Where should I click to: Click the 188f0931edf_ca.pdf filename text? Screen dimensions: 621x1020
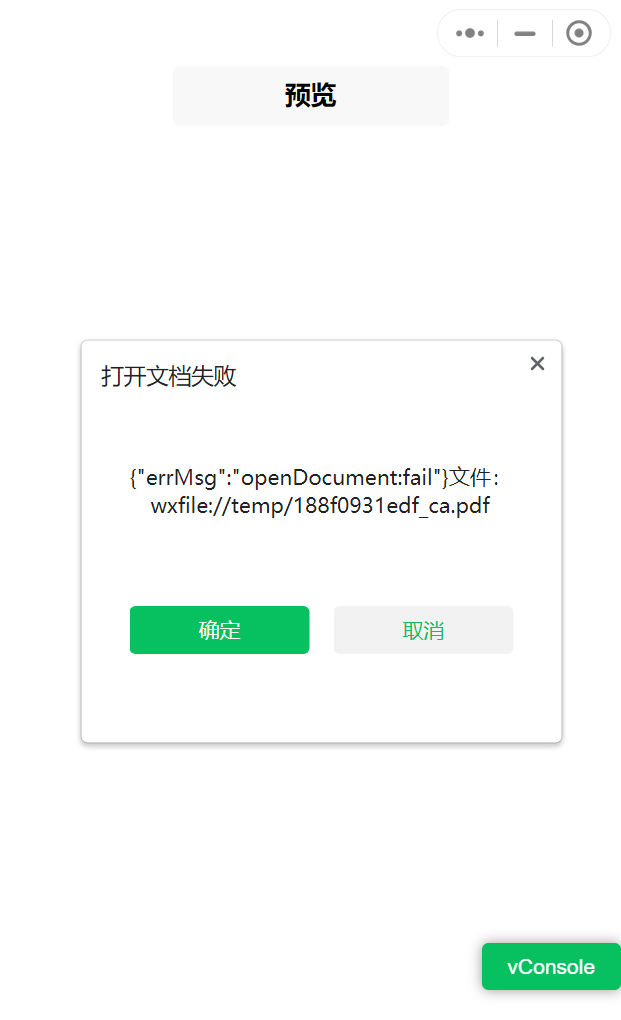click(x=391, y=505)
